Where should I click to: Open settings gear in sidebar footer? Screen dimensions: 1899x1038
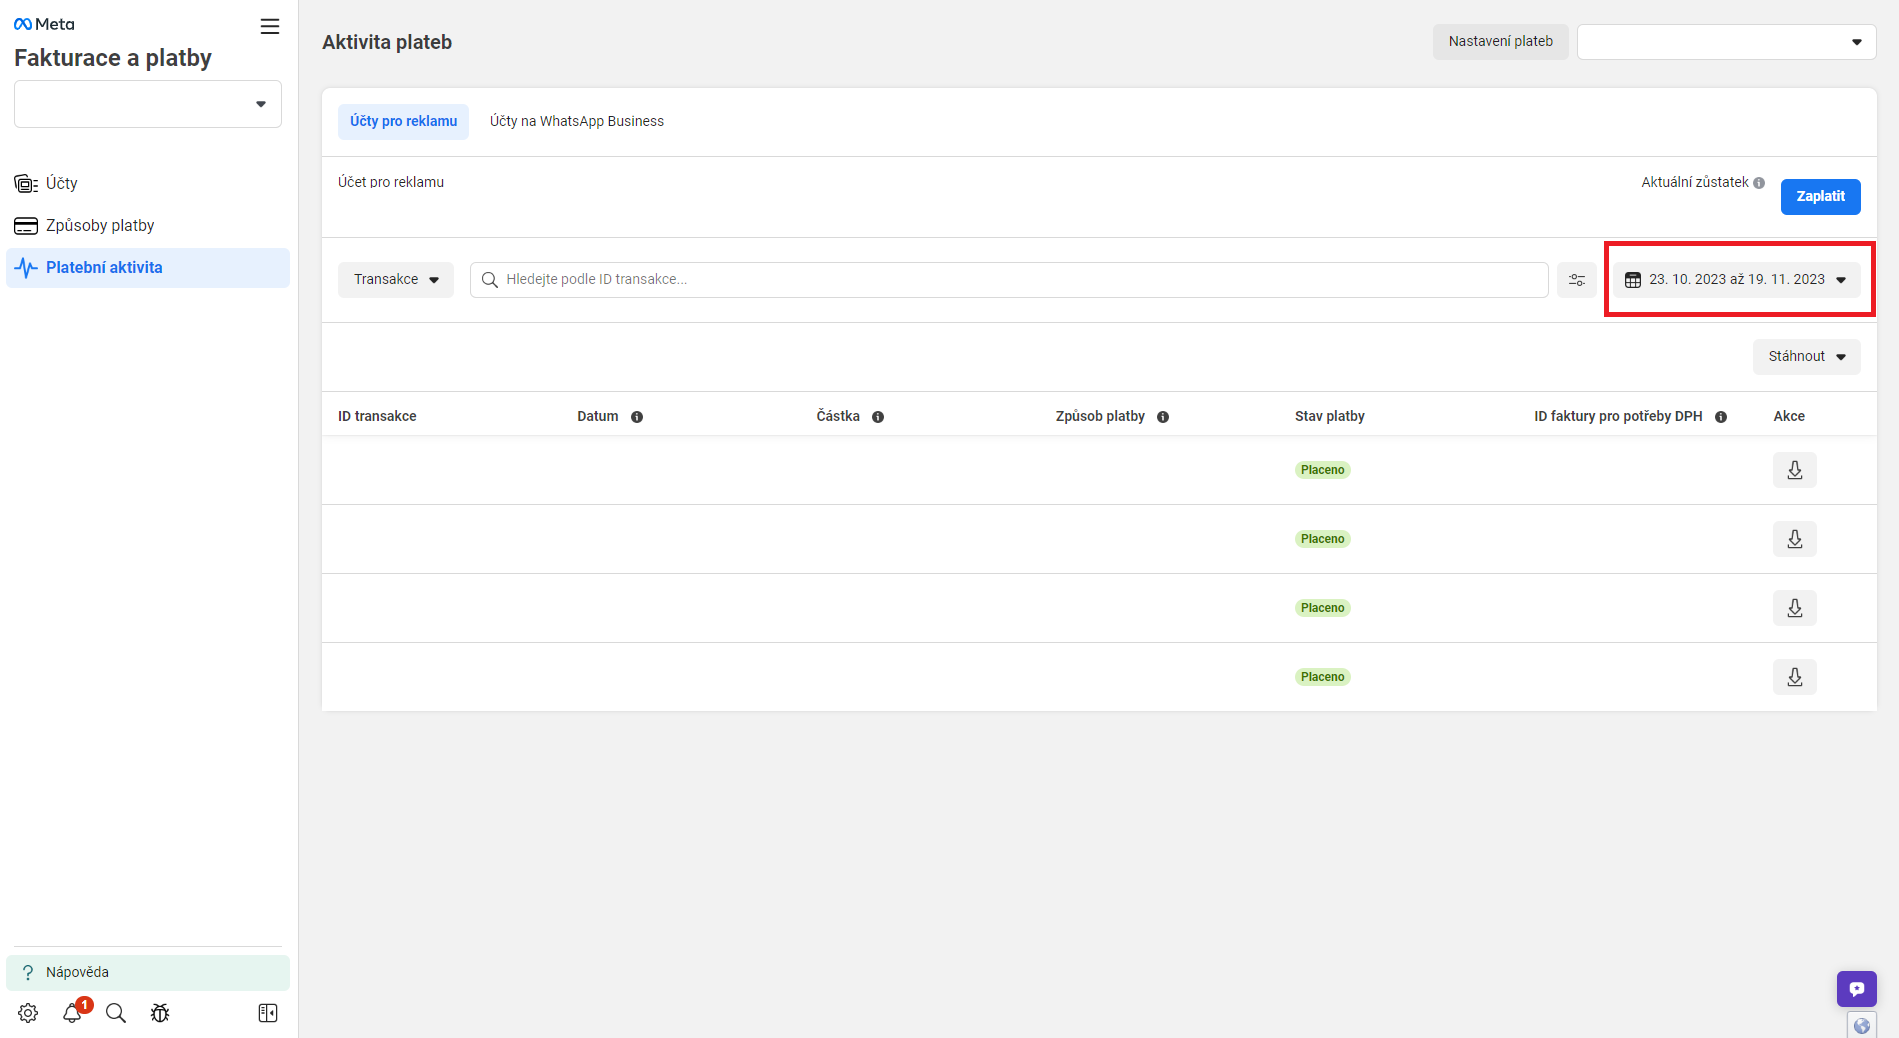click(x=28, y=1013)
